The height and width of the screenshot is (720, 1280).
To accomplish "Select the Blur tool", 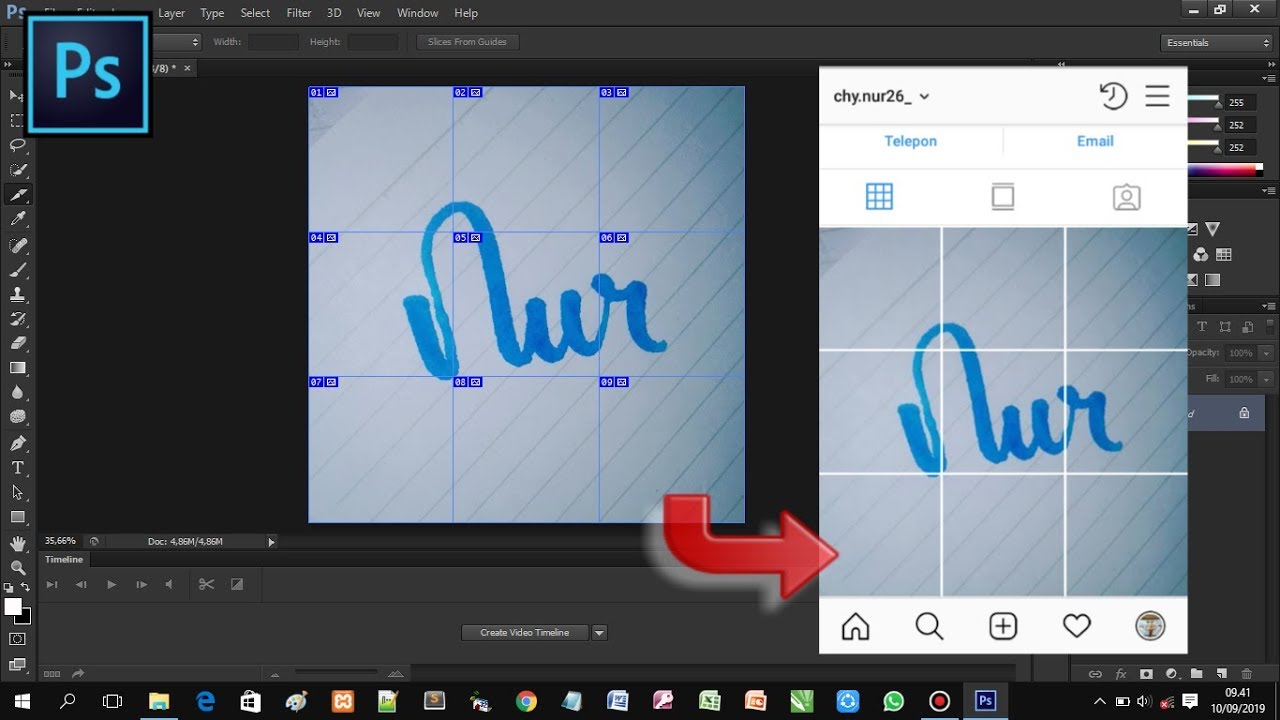I will (17, 393).
